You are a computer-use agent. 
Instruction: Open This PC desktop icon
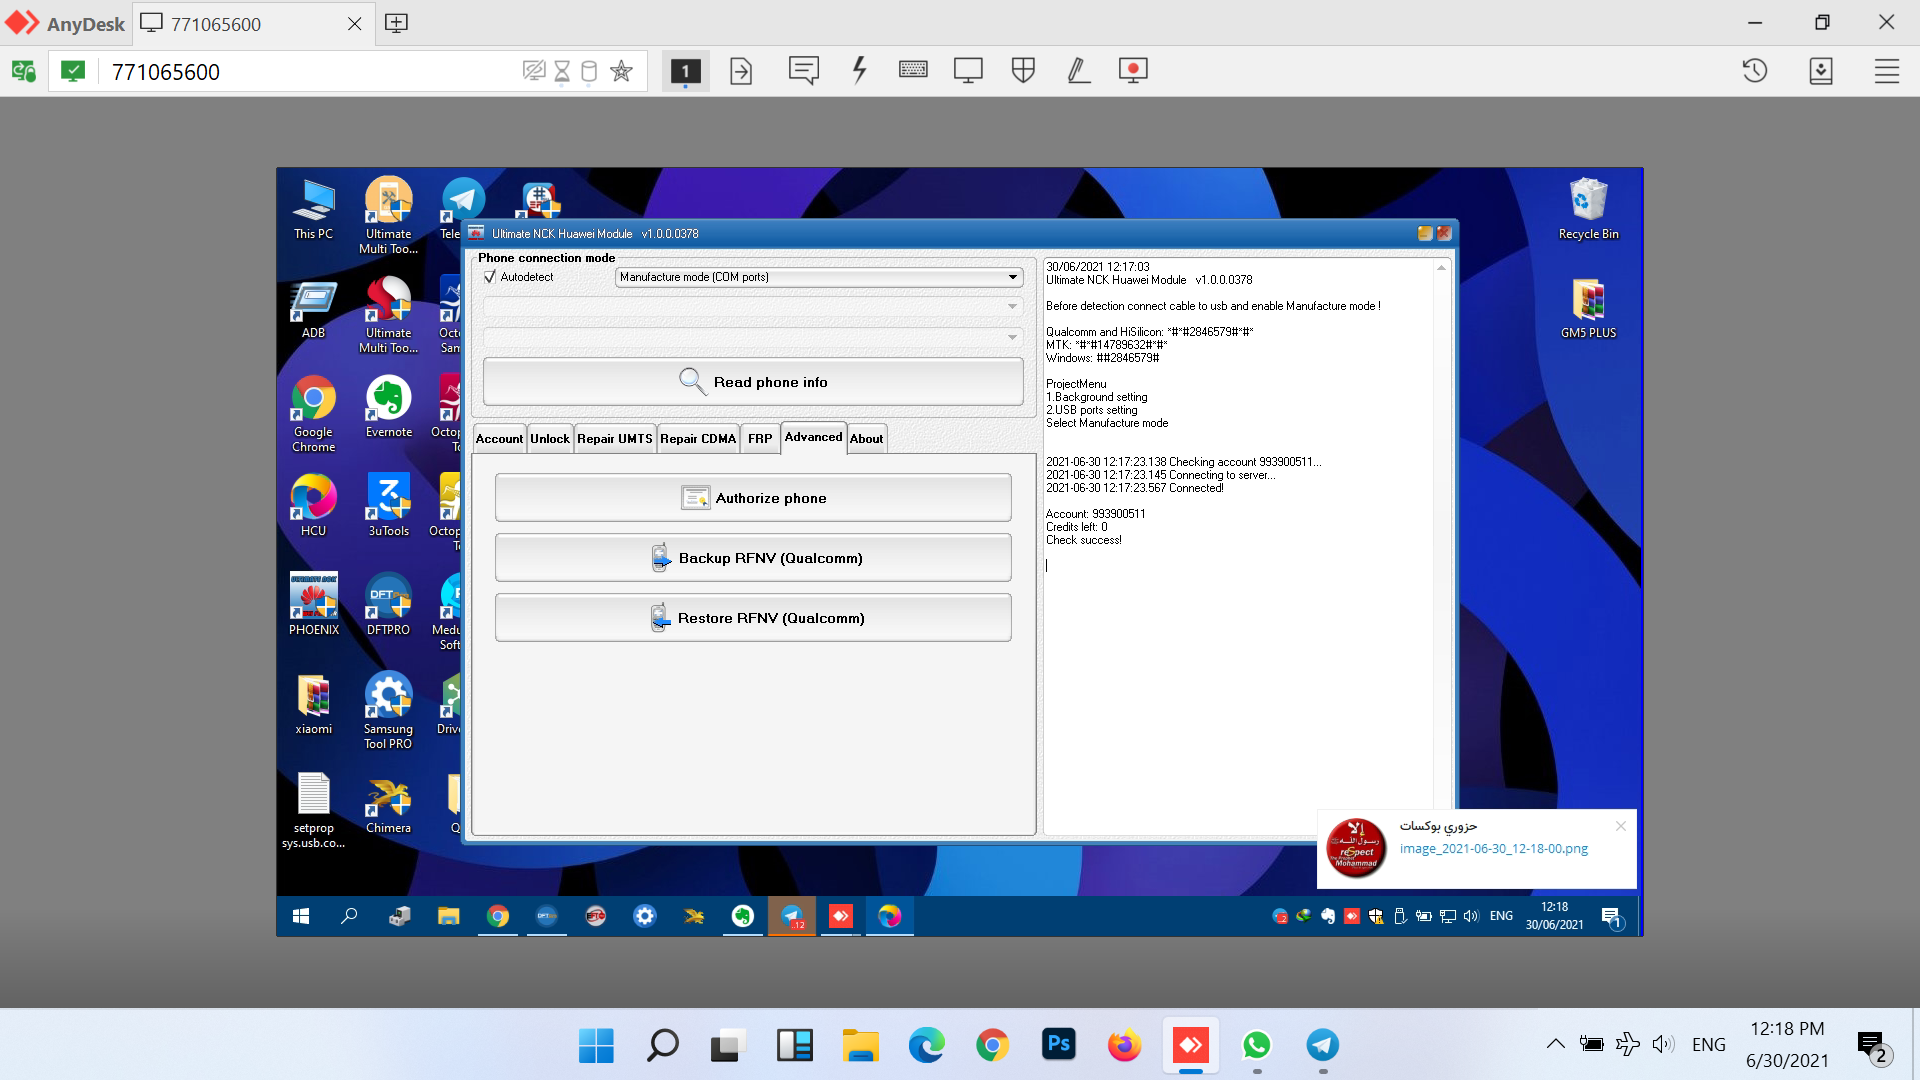click(x=313, y=209)
